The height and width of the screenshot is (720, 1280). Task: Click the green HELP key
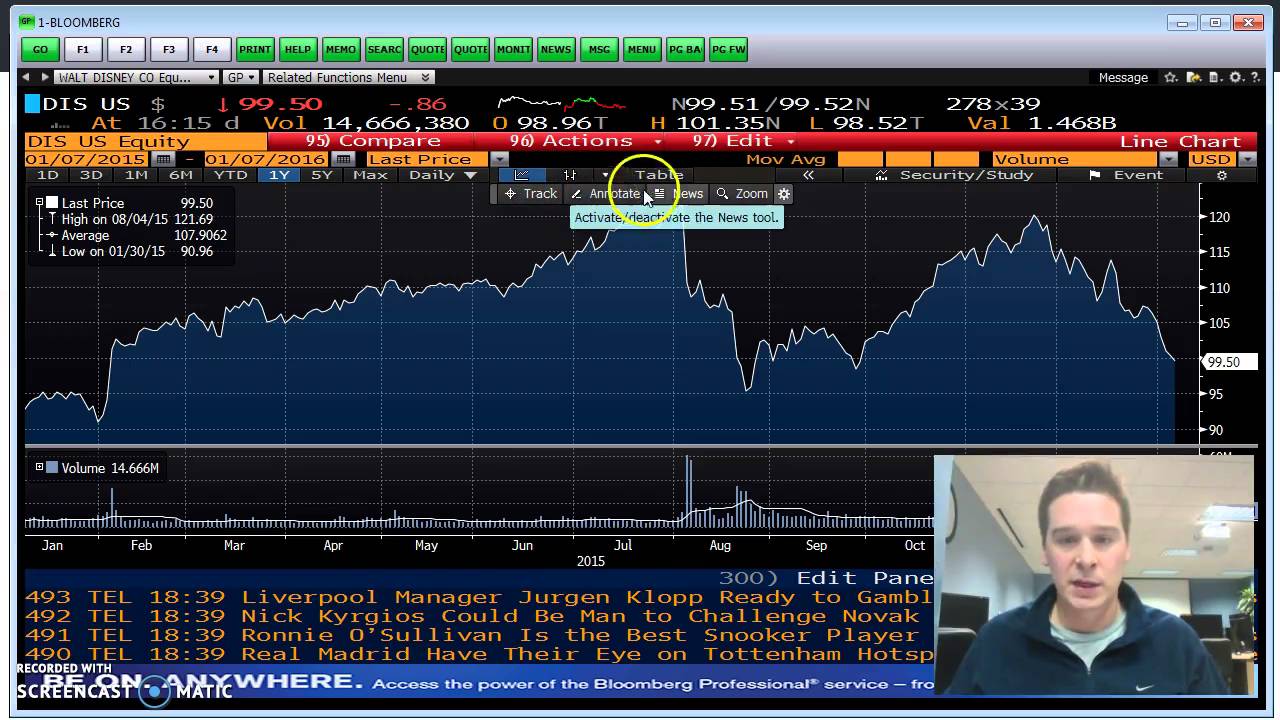click(298, 49)
